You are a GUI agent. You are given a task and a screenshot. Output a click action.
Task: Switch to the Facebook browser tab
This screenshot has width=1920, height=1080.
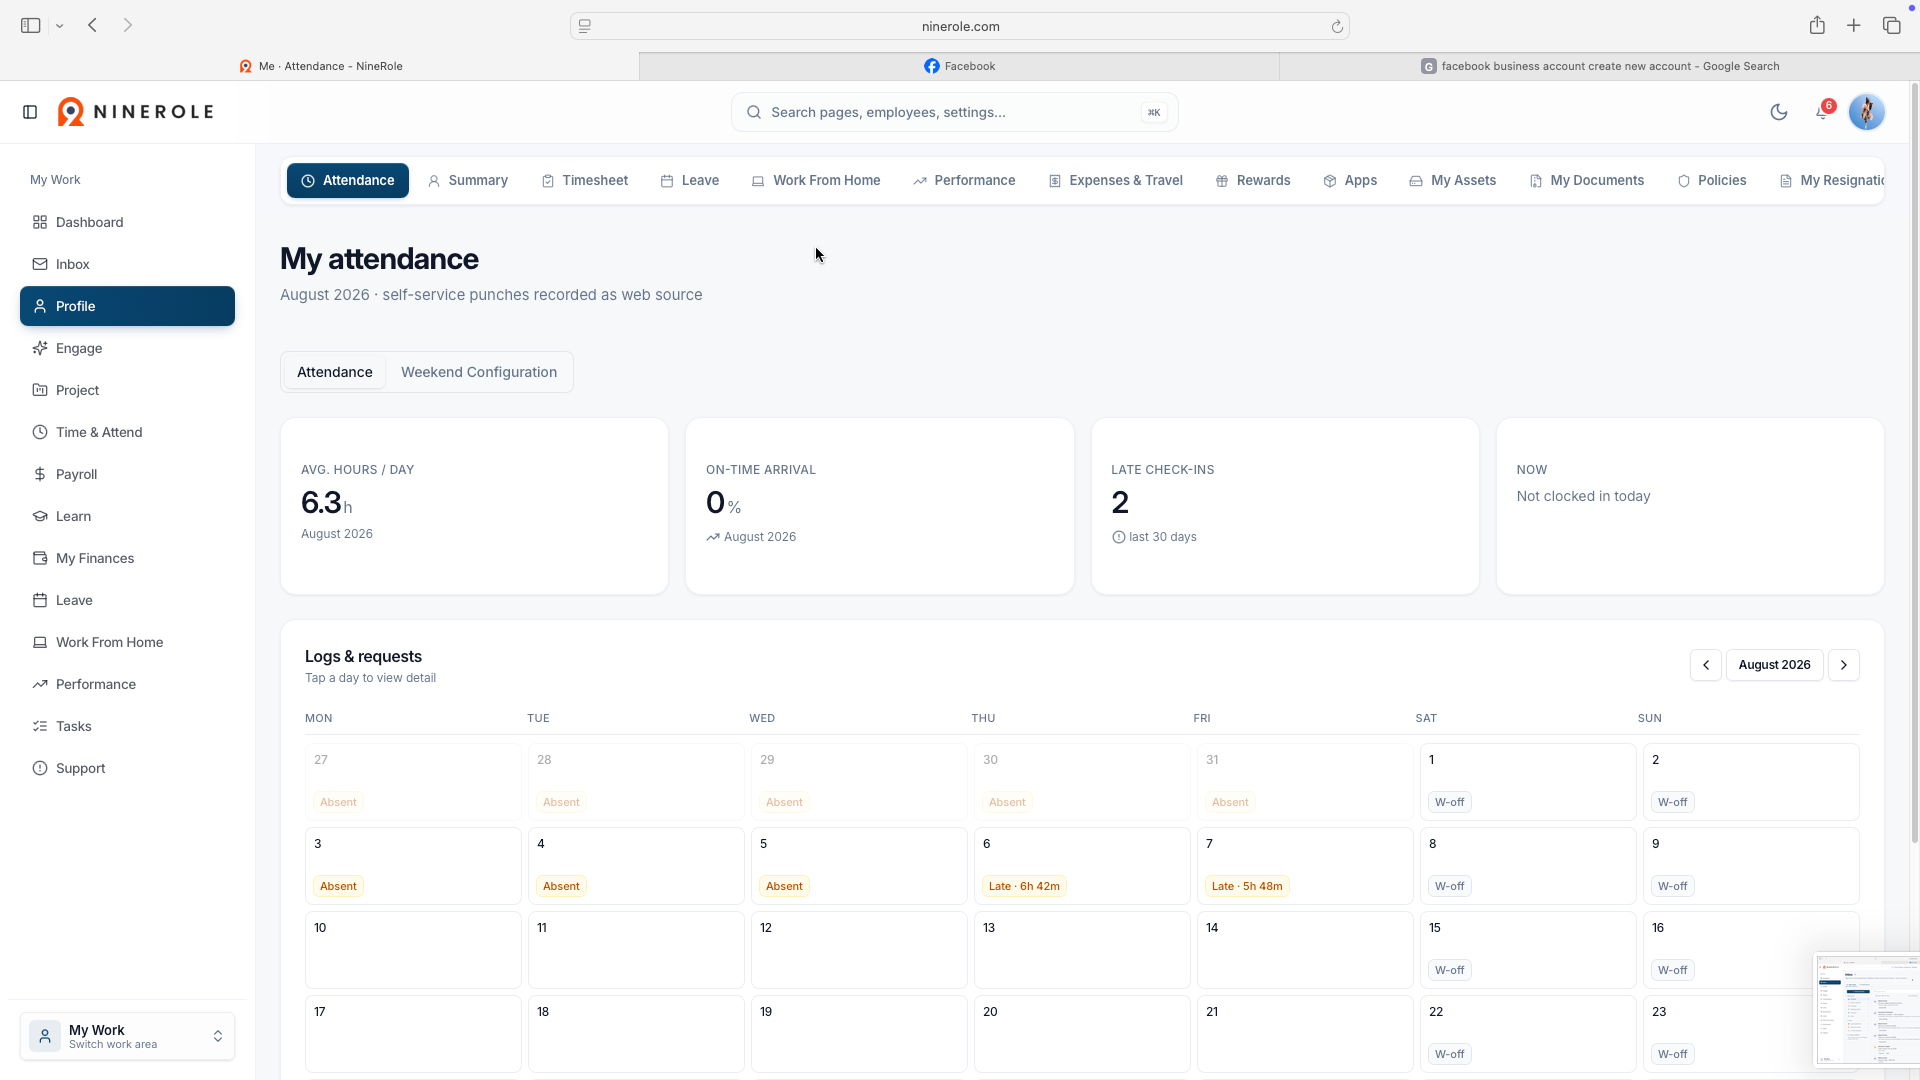pos(959,66)
